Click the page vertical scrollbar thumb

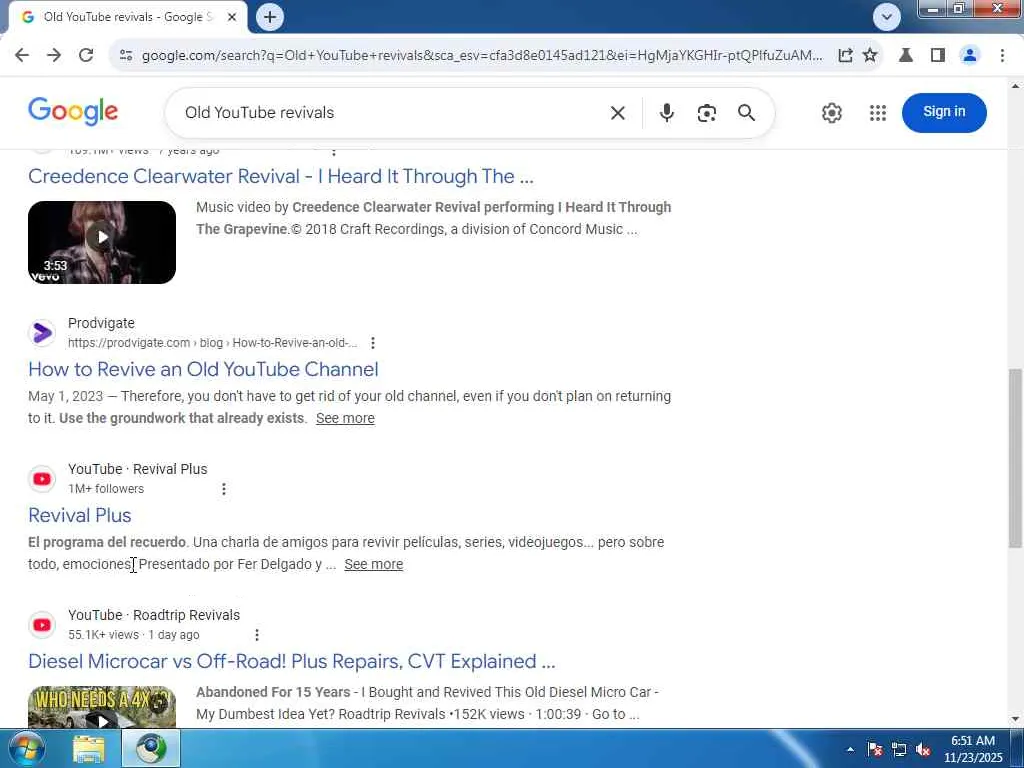tap(1016, 458)
